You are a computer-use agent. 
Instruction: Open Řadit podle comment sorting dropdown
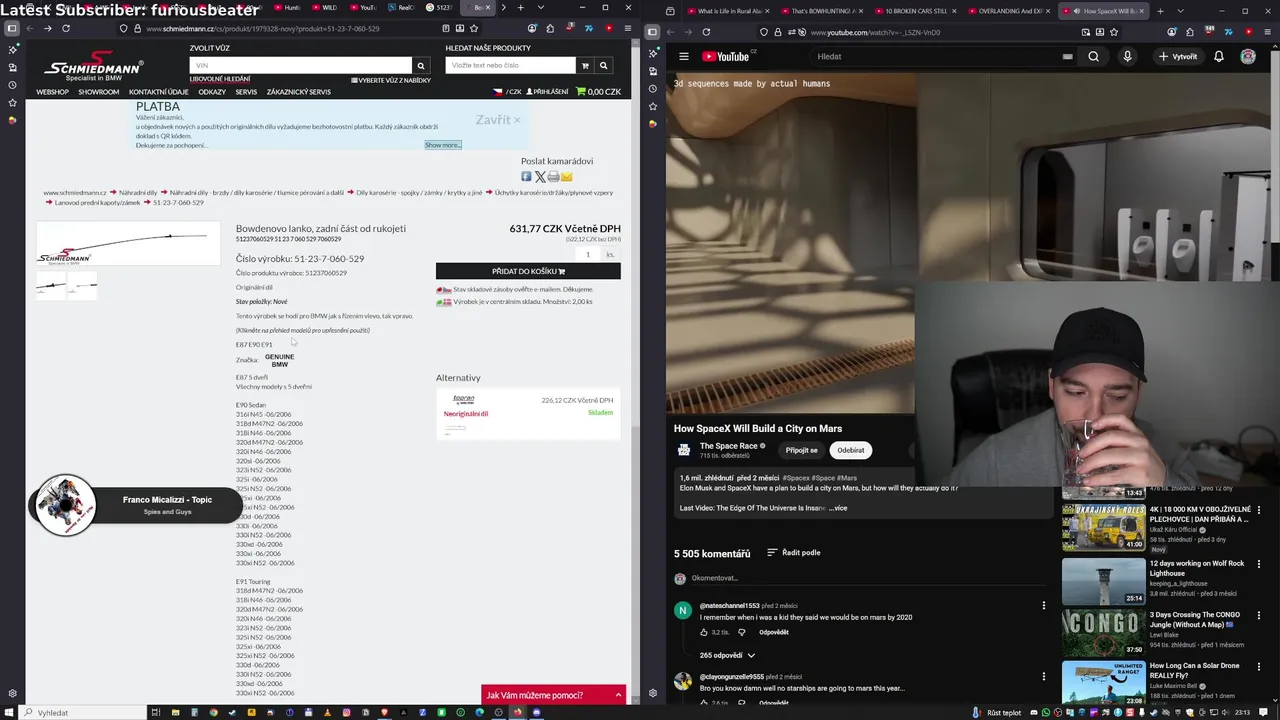[x=794, y=553]
